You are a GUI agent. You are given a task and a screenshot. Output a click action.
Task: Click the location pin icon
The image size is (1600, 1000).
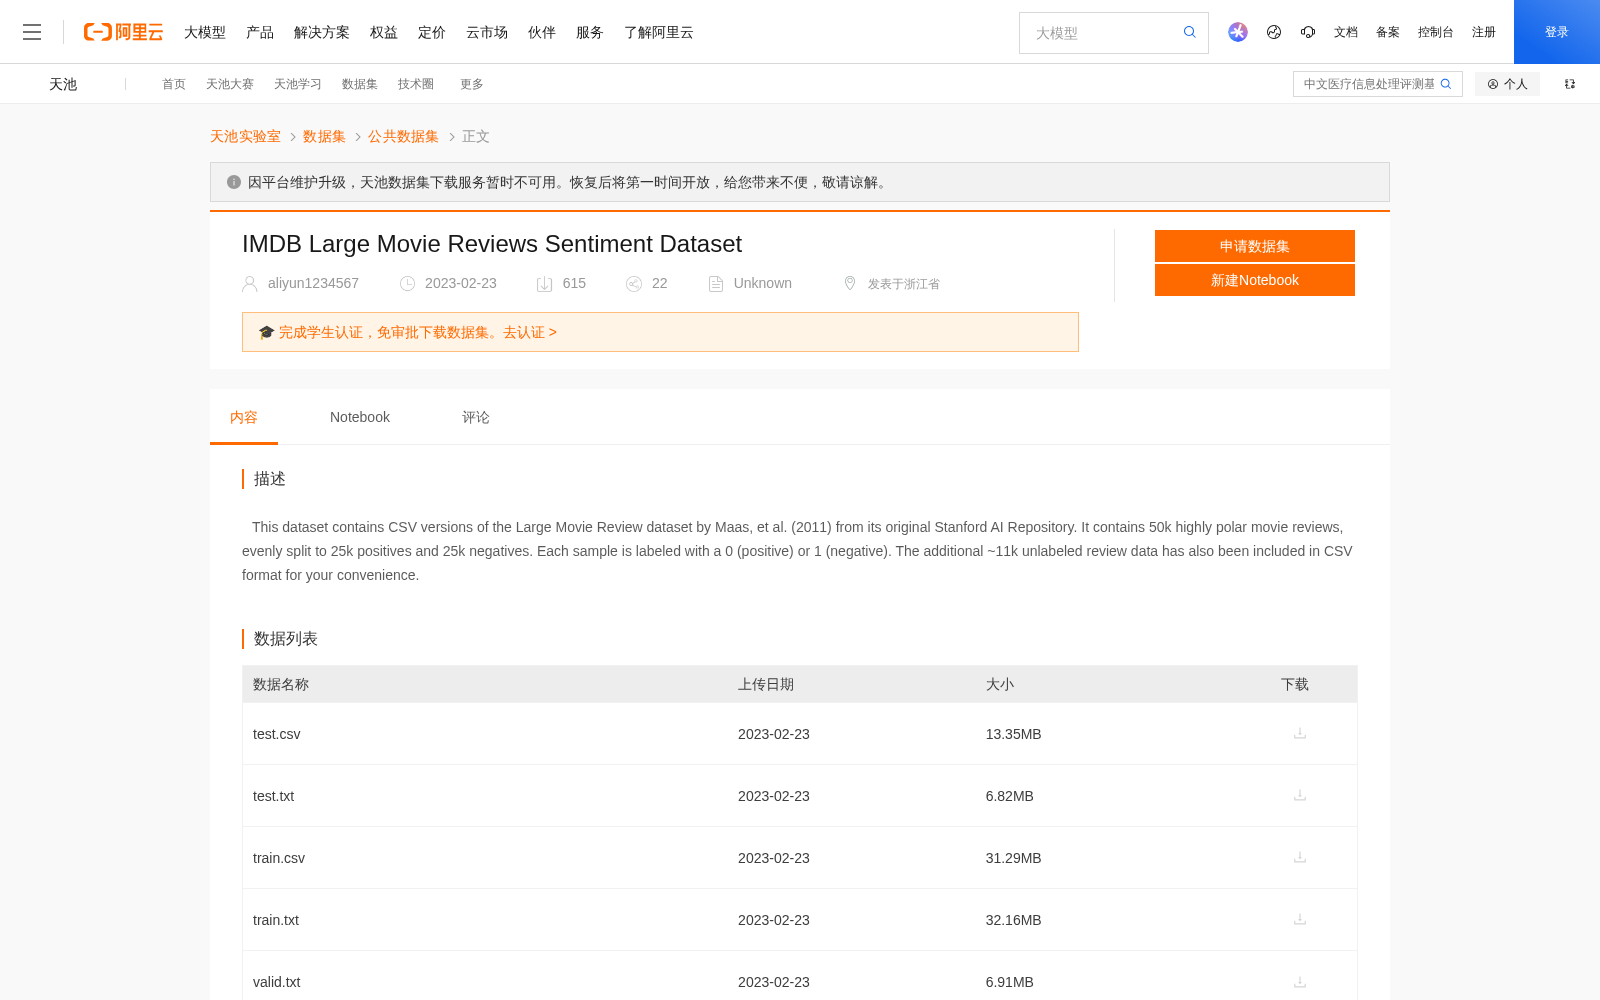850,283
